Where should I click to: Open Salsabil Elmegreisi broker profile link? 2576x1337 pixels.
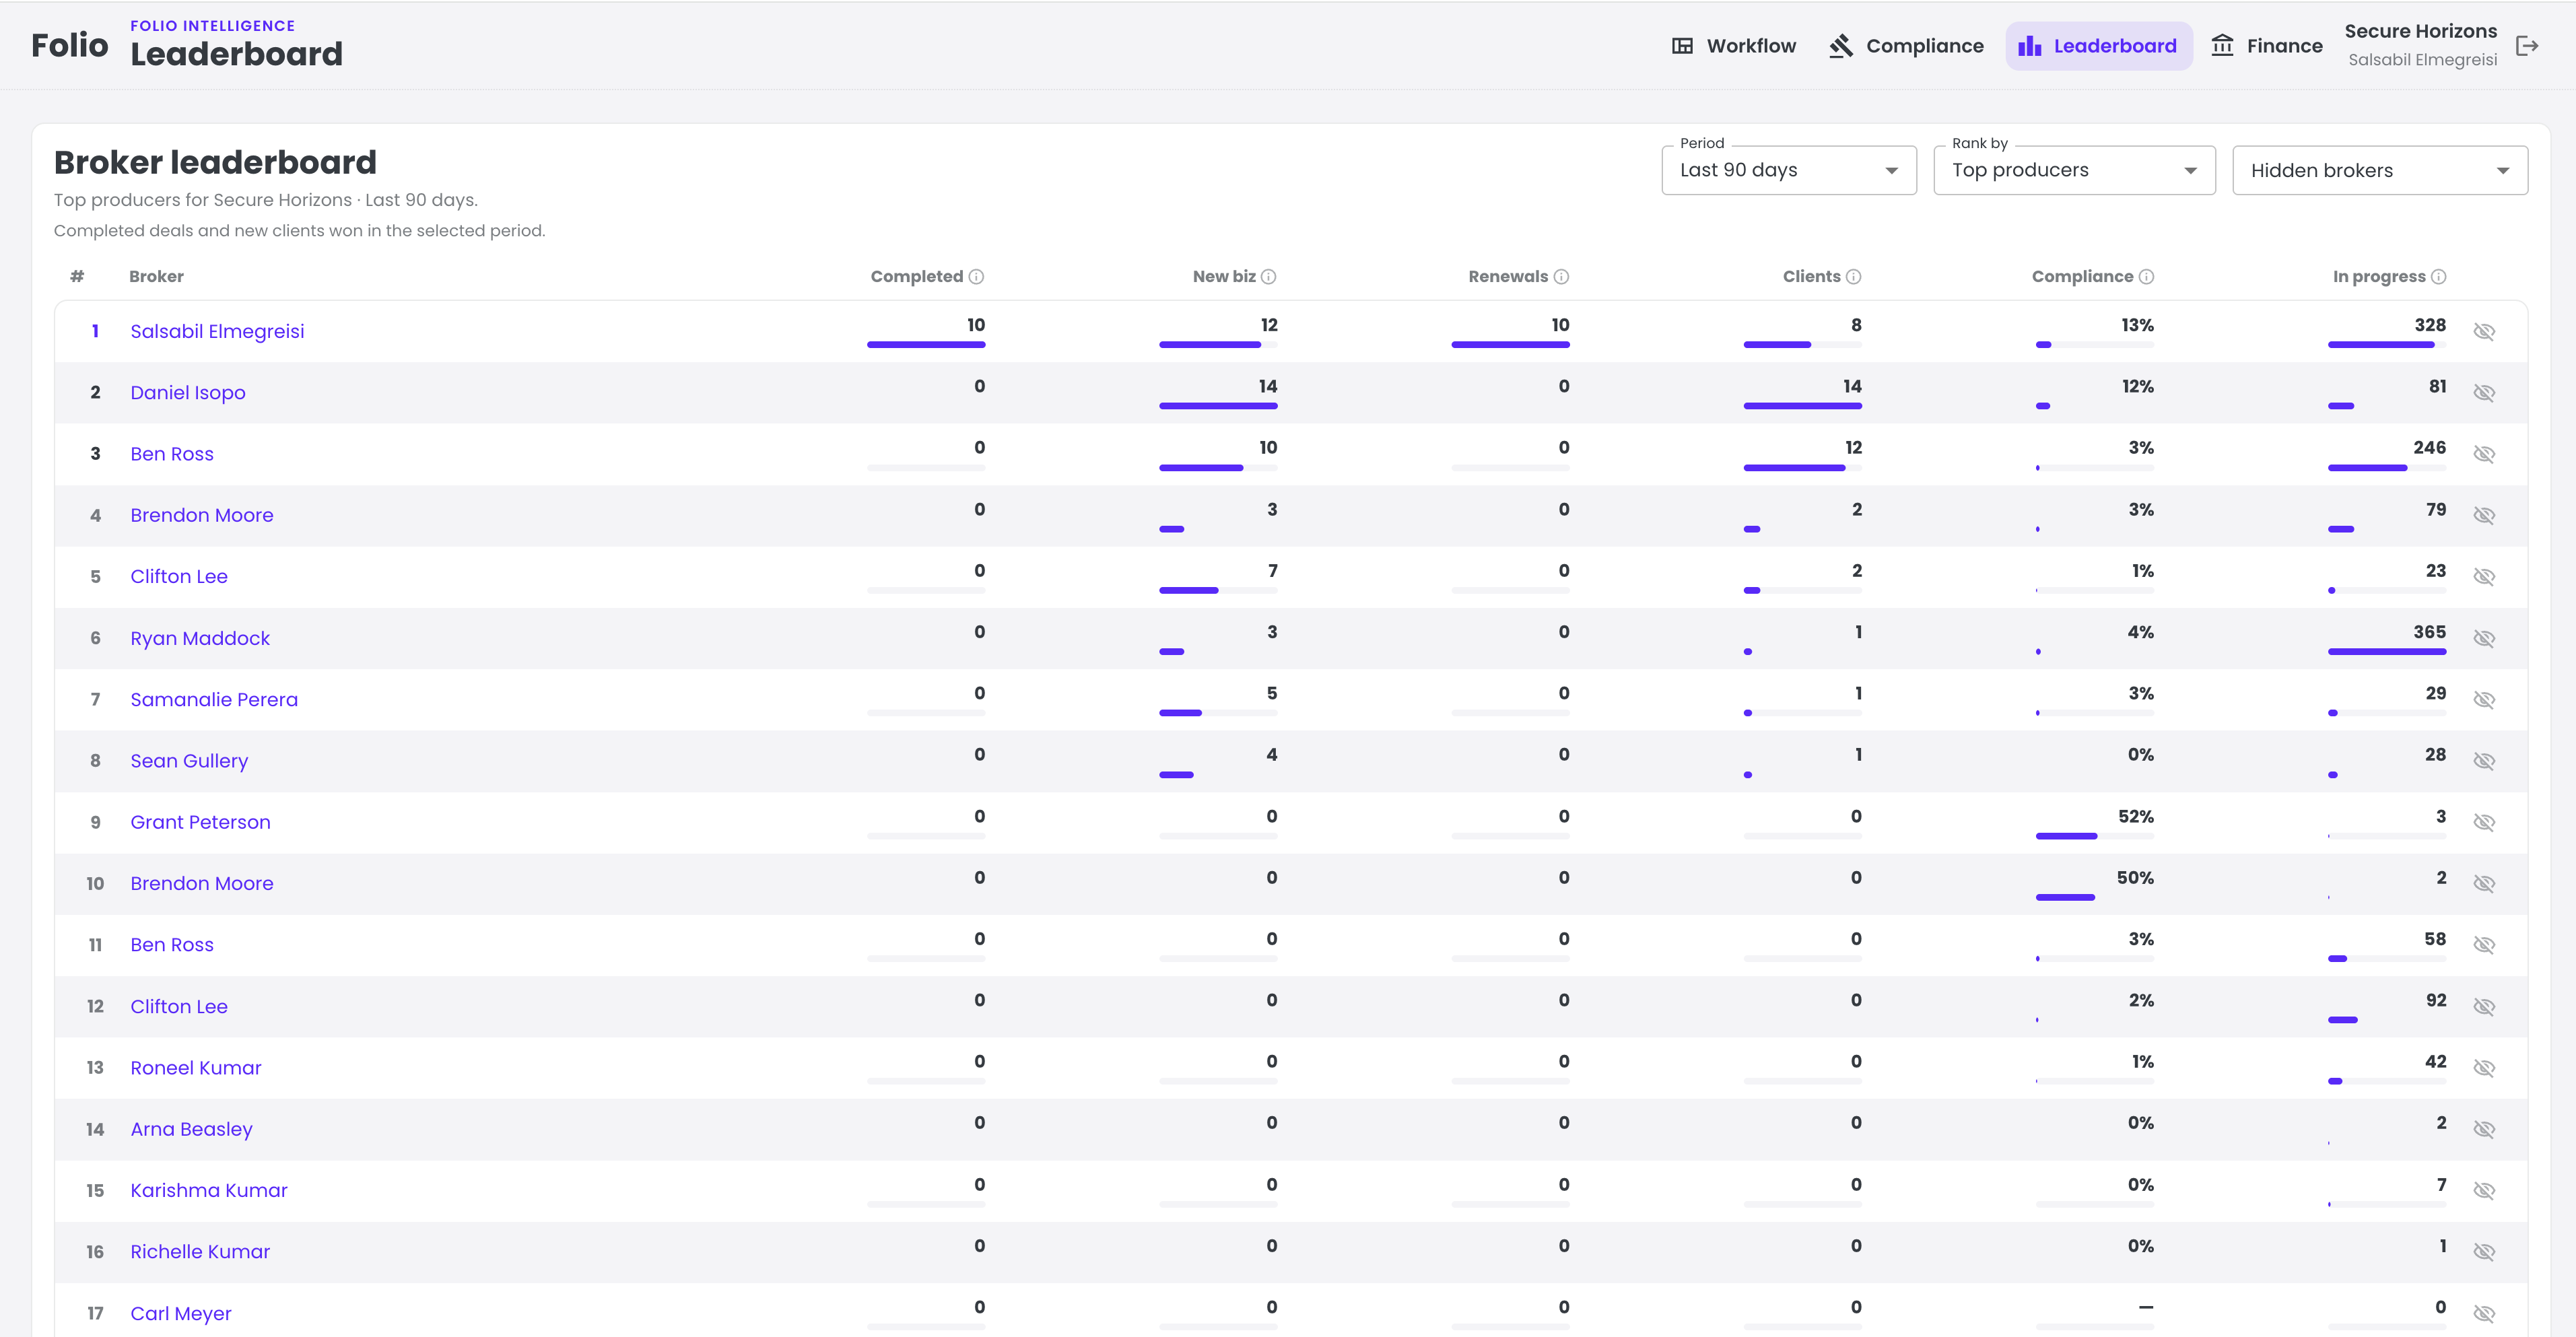tap(217, 331)
